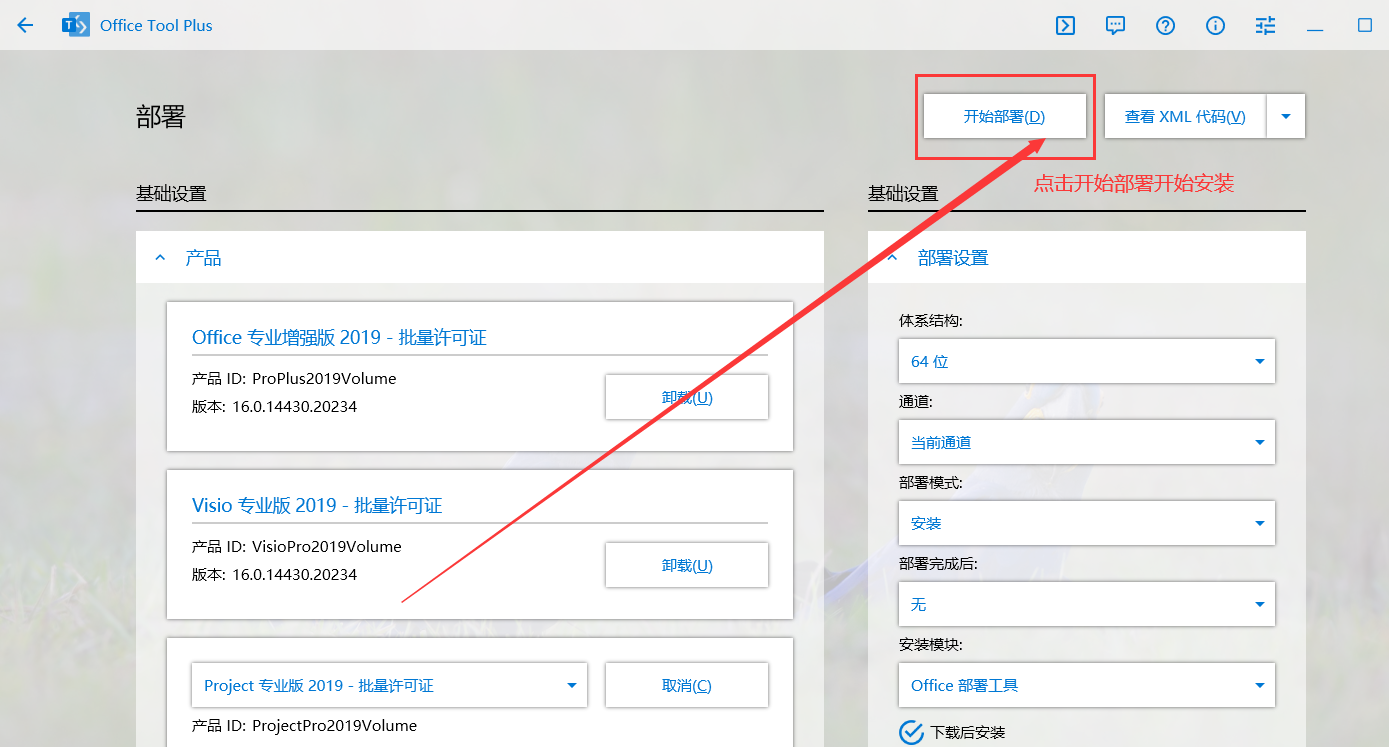1389x747 pixels.
Task: Open the 体系结构 dropdown showing 64 位
Action: click(1087, 361)
